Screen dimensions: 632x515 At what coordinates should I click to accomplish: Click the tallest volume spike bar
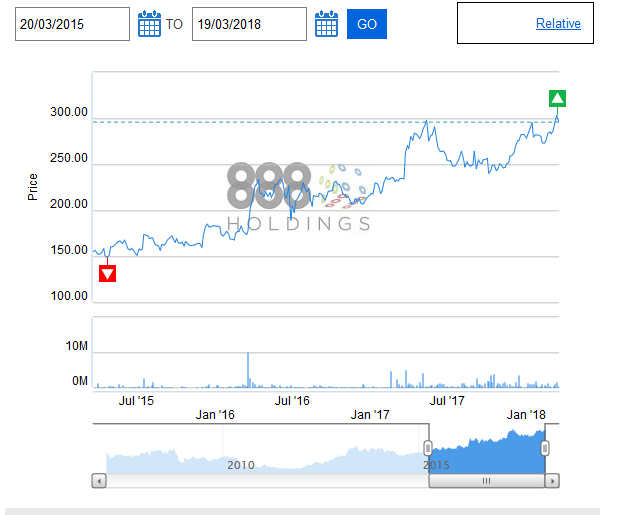click(247, 370)
